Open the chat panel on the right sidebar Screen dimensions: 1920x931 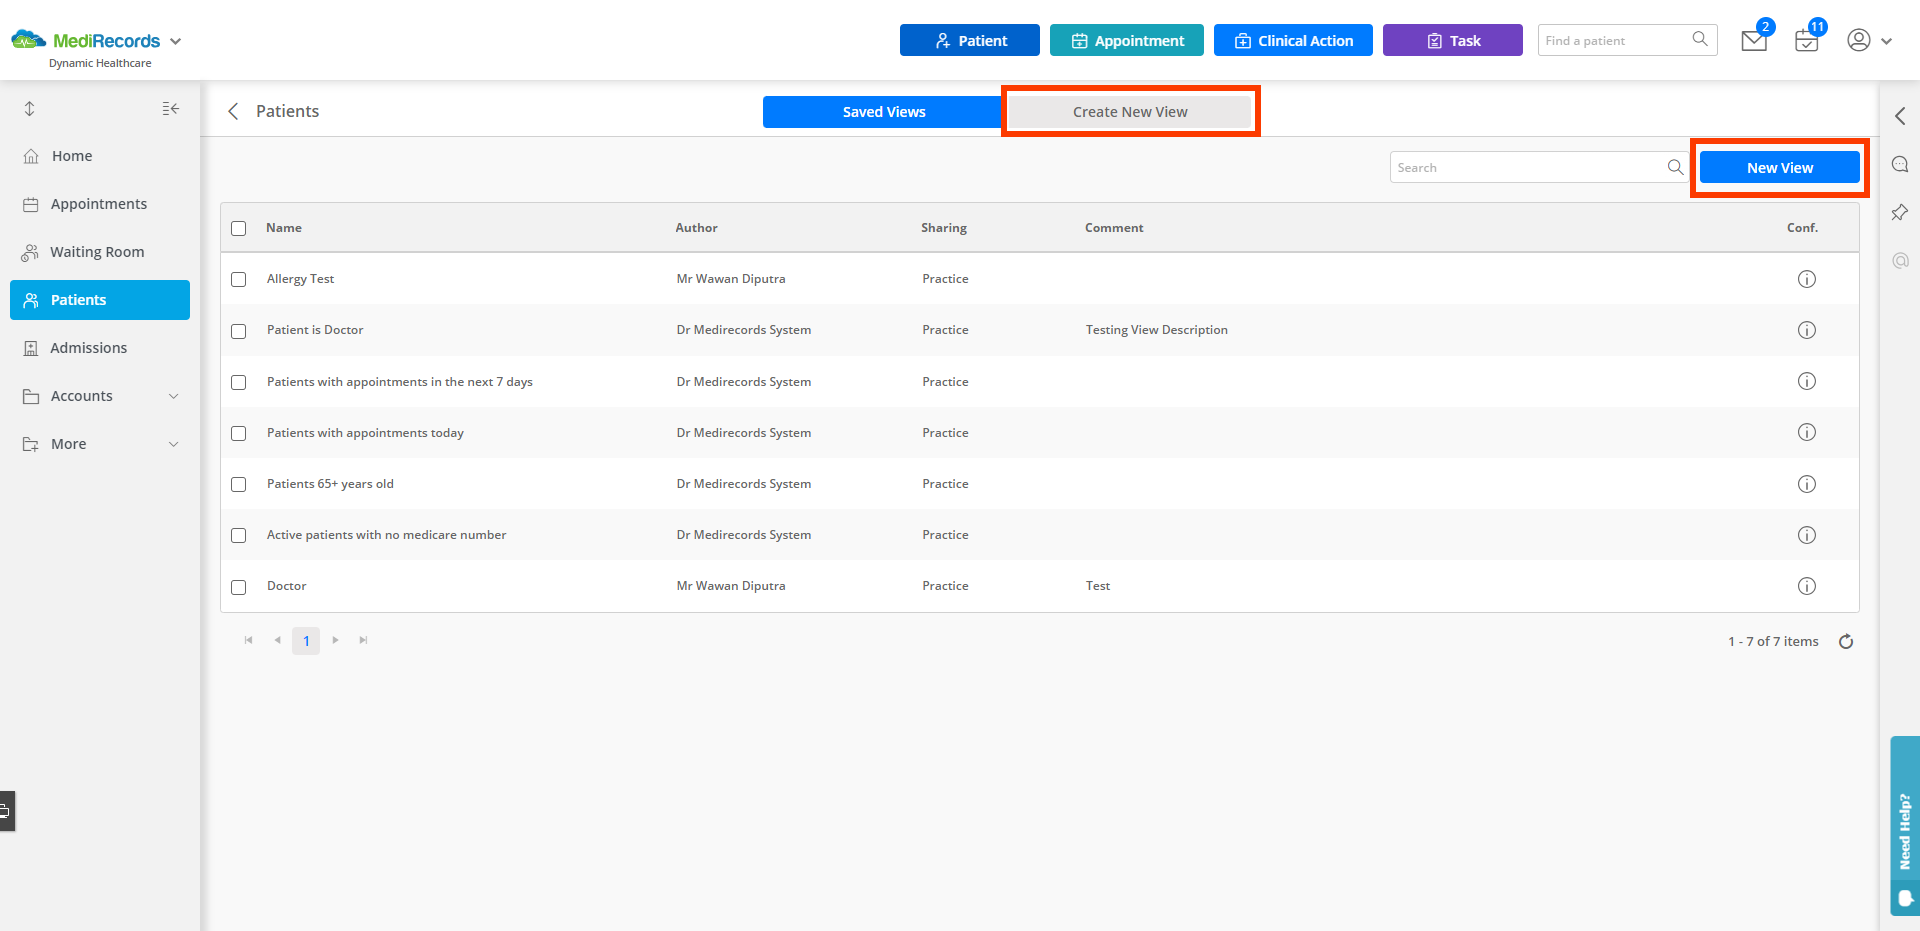coord(1900,163)
